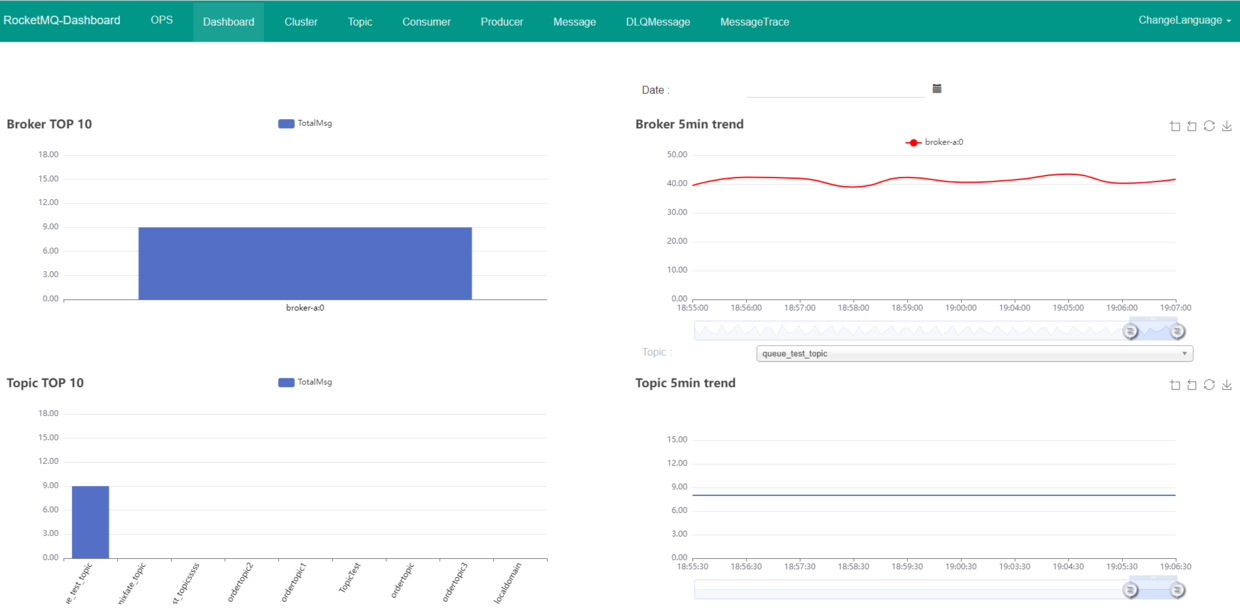Viewport: 1240px width, 608px height.
Task: Save Topic 5min trend chart as image
Action: click(1227, 385)
